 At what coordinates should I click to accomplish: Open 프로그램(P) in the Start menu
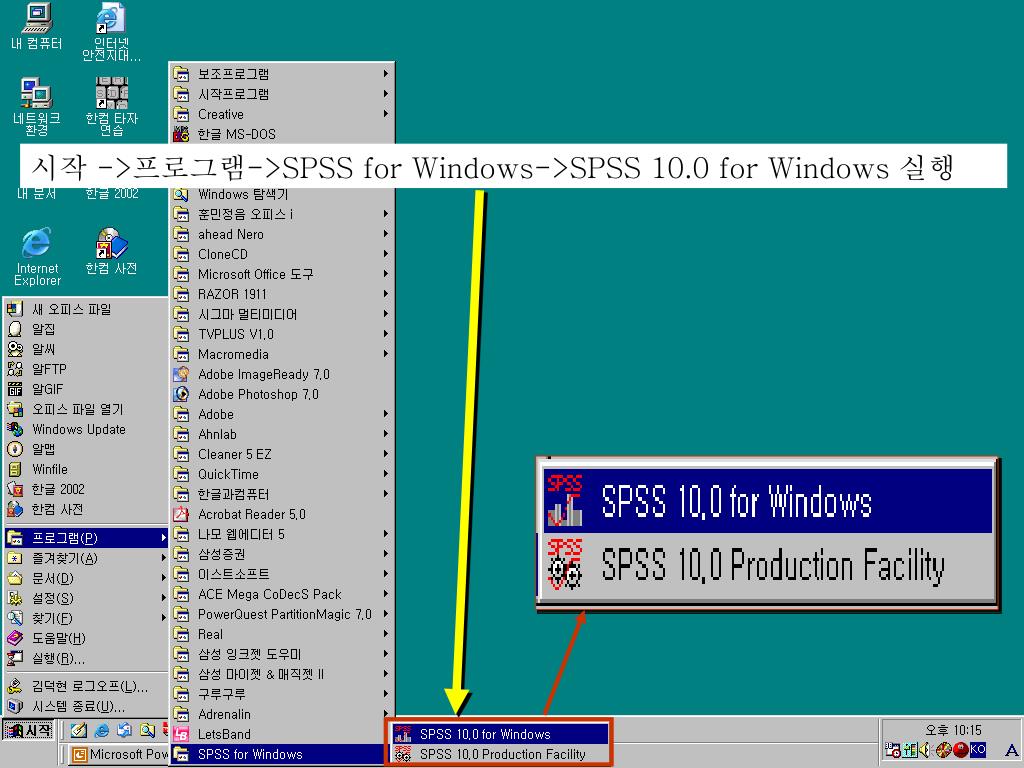[x=85, y=538]
